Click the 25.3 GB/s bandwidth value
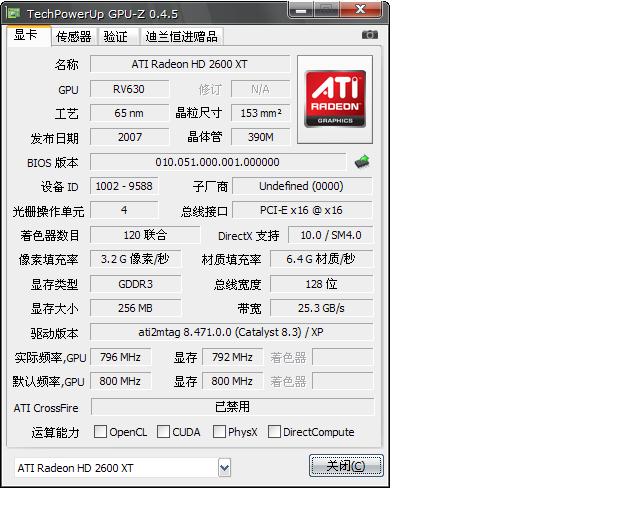640x512 pixels. pyautogui.click(x=321, y=308)
